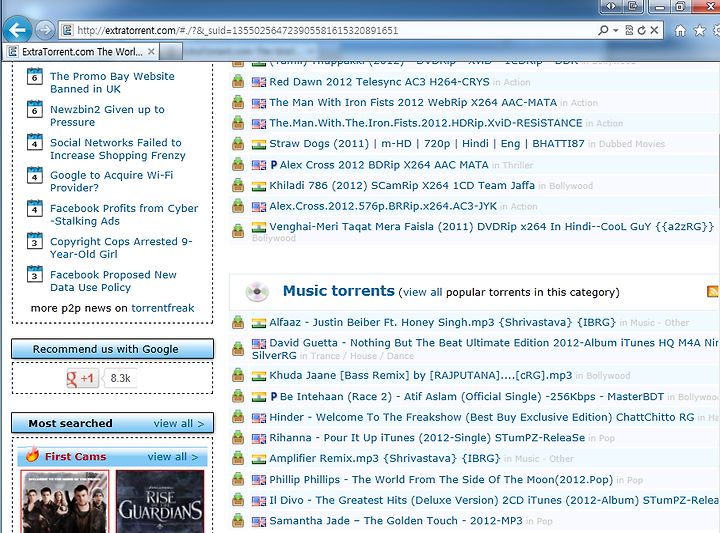Open Khuda Jaane [Bass Remix] by [RAJPUTANA] torrent
This screenshot has width=720, height=533.
coord(421,376)
